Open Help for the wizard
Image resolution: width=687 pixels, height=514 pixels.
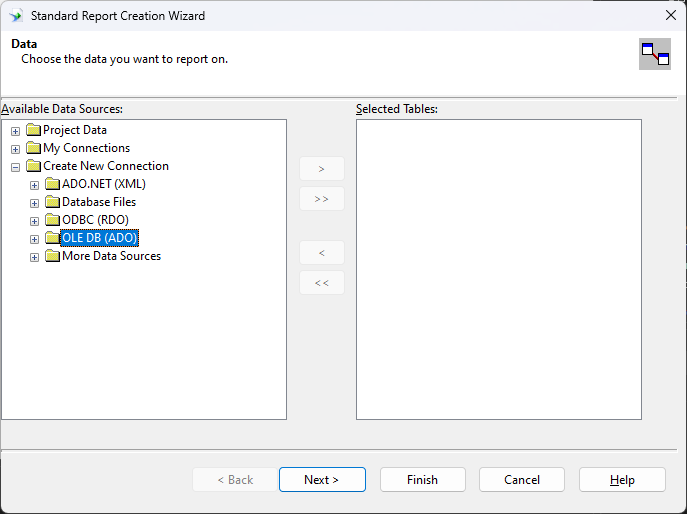pos(622,480)
